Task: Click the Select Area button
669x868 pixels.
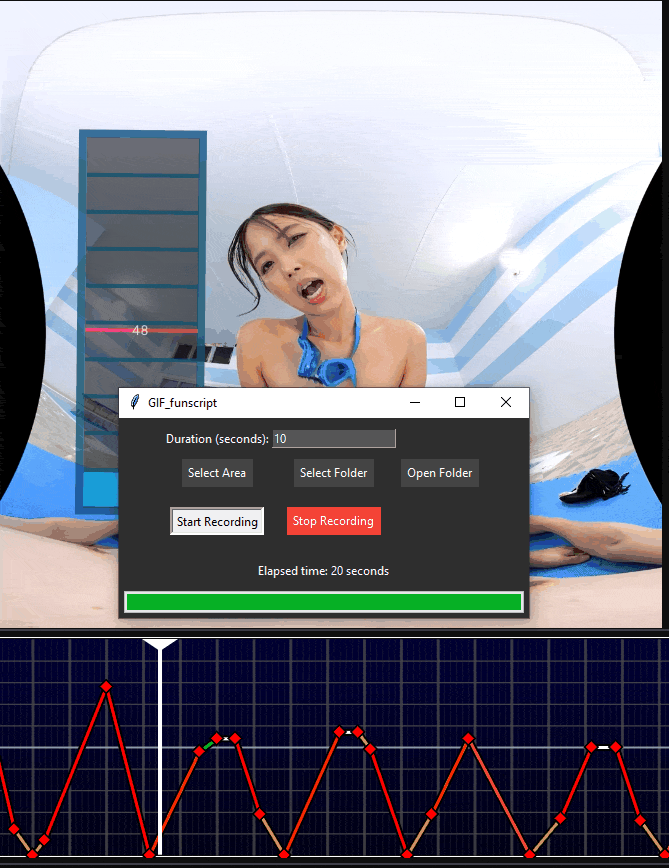Action: [x=217, y=473]
